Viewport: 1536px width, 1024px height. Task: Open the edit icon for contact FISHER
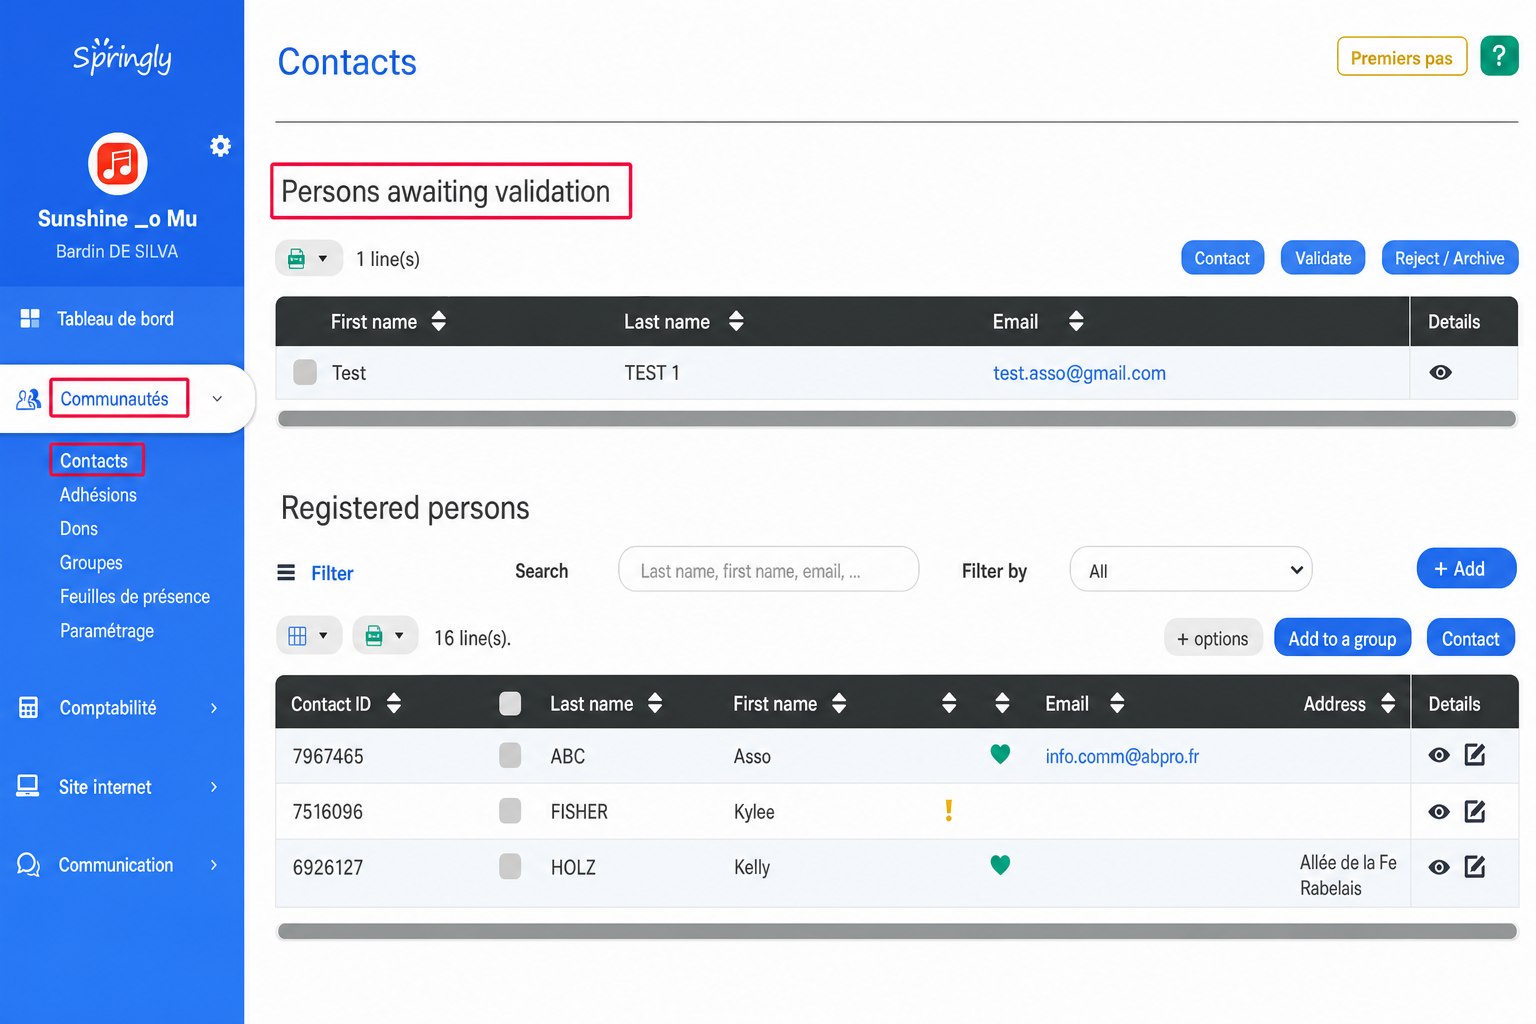tap(1475, 811)
